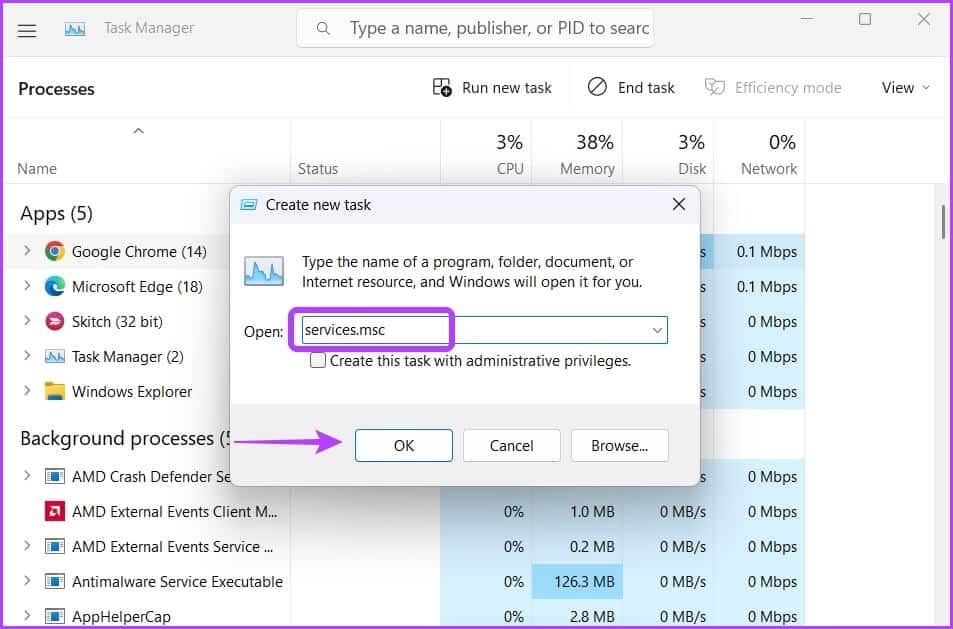953x629 pixels.
Task: Enable Create this task with administrative privileges
Action: click(x=318, y=361)
